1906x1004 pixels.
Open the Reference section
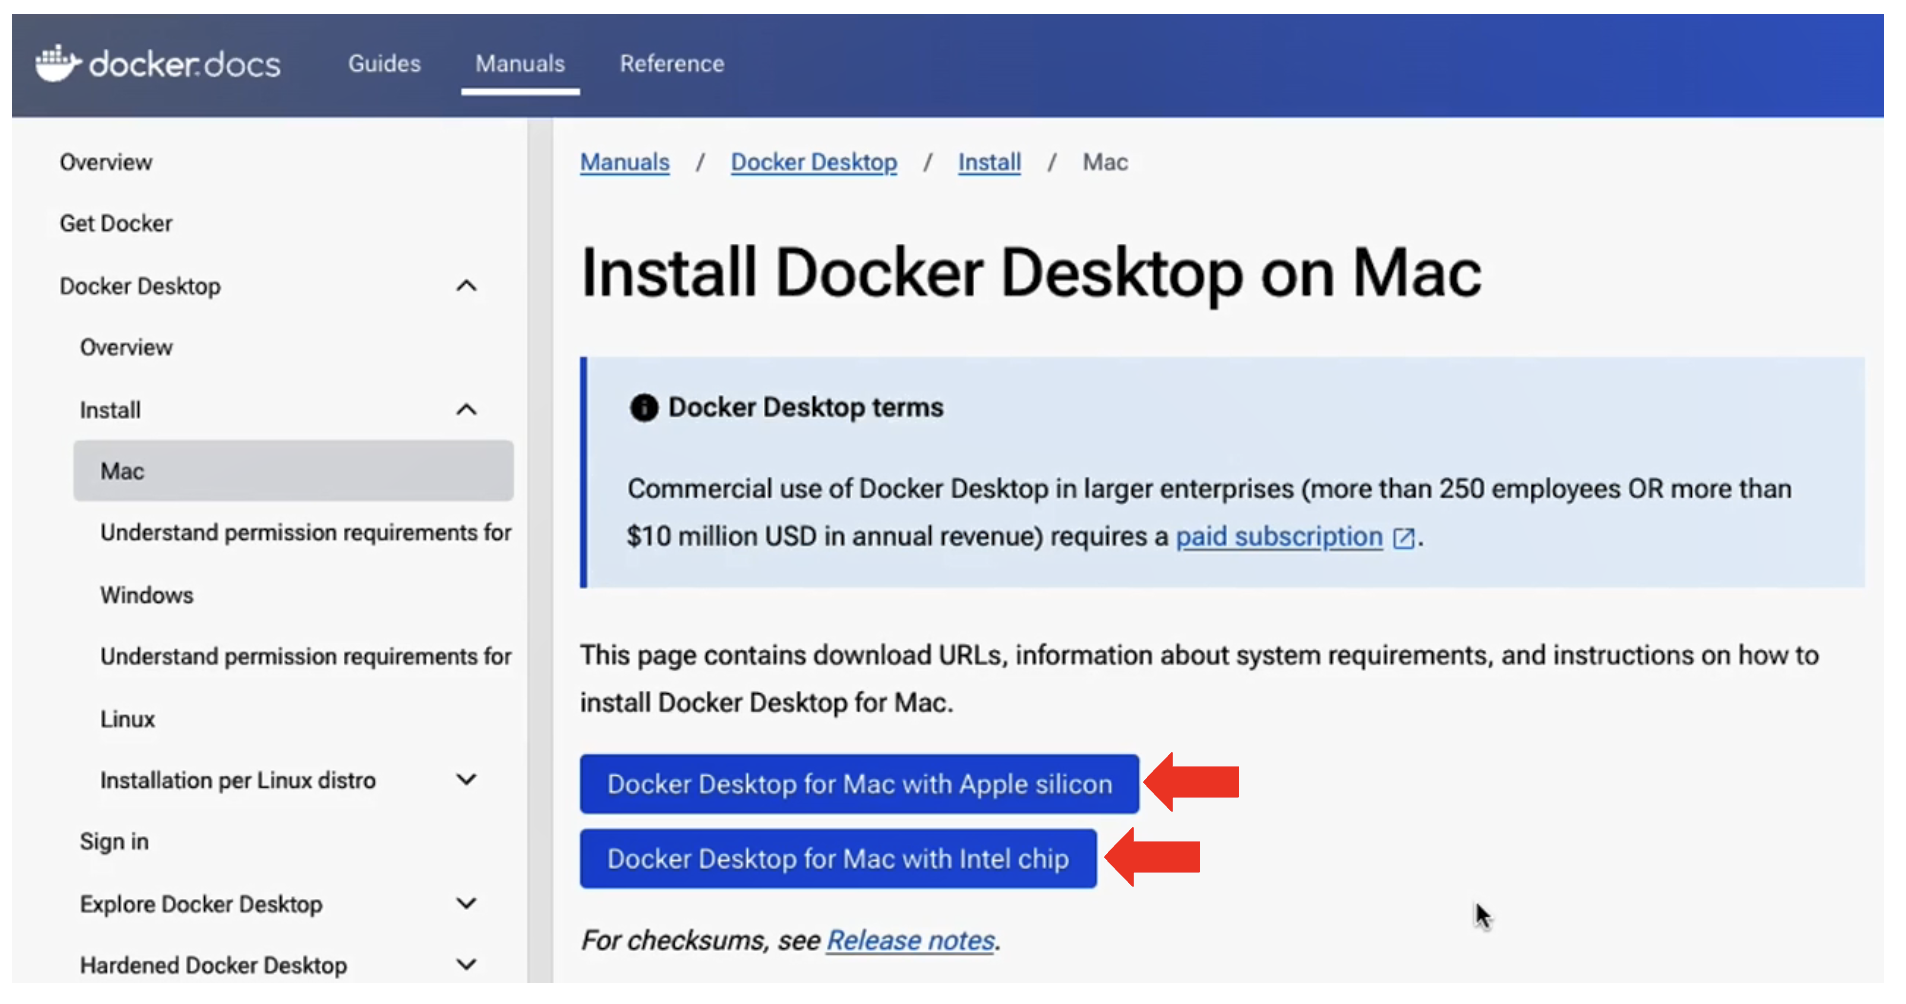[x=671, y=63]
